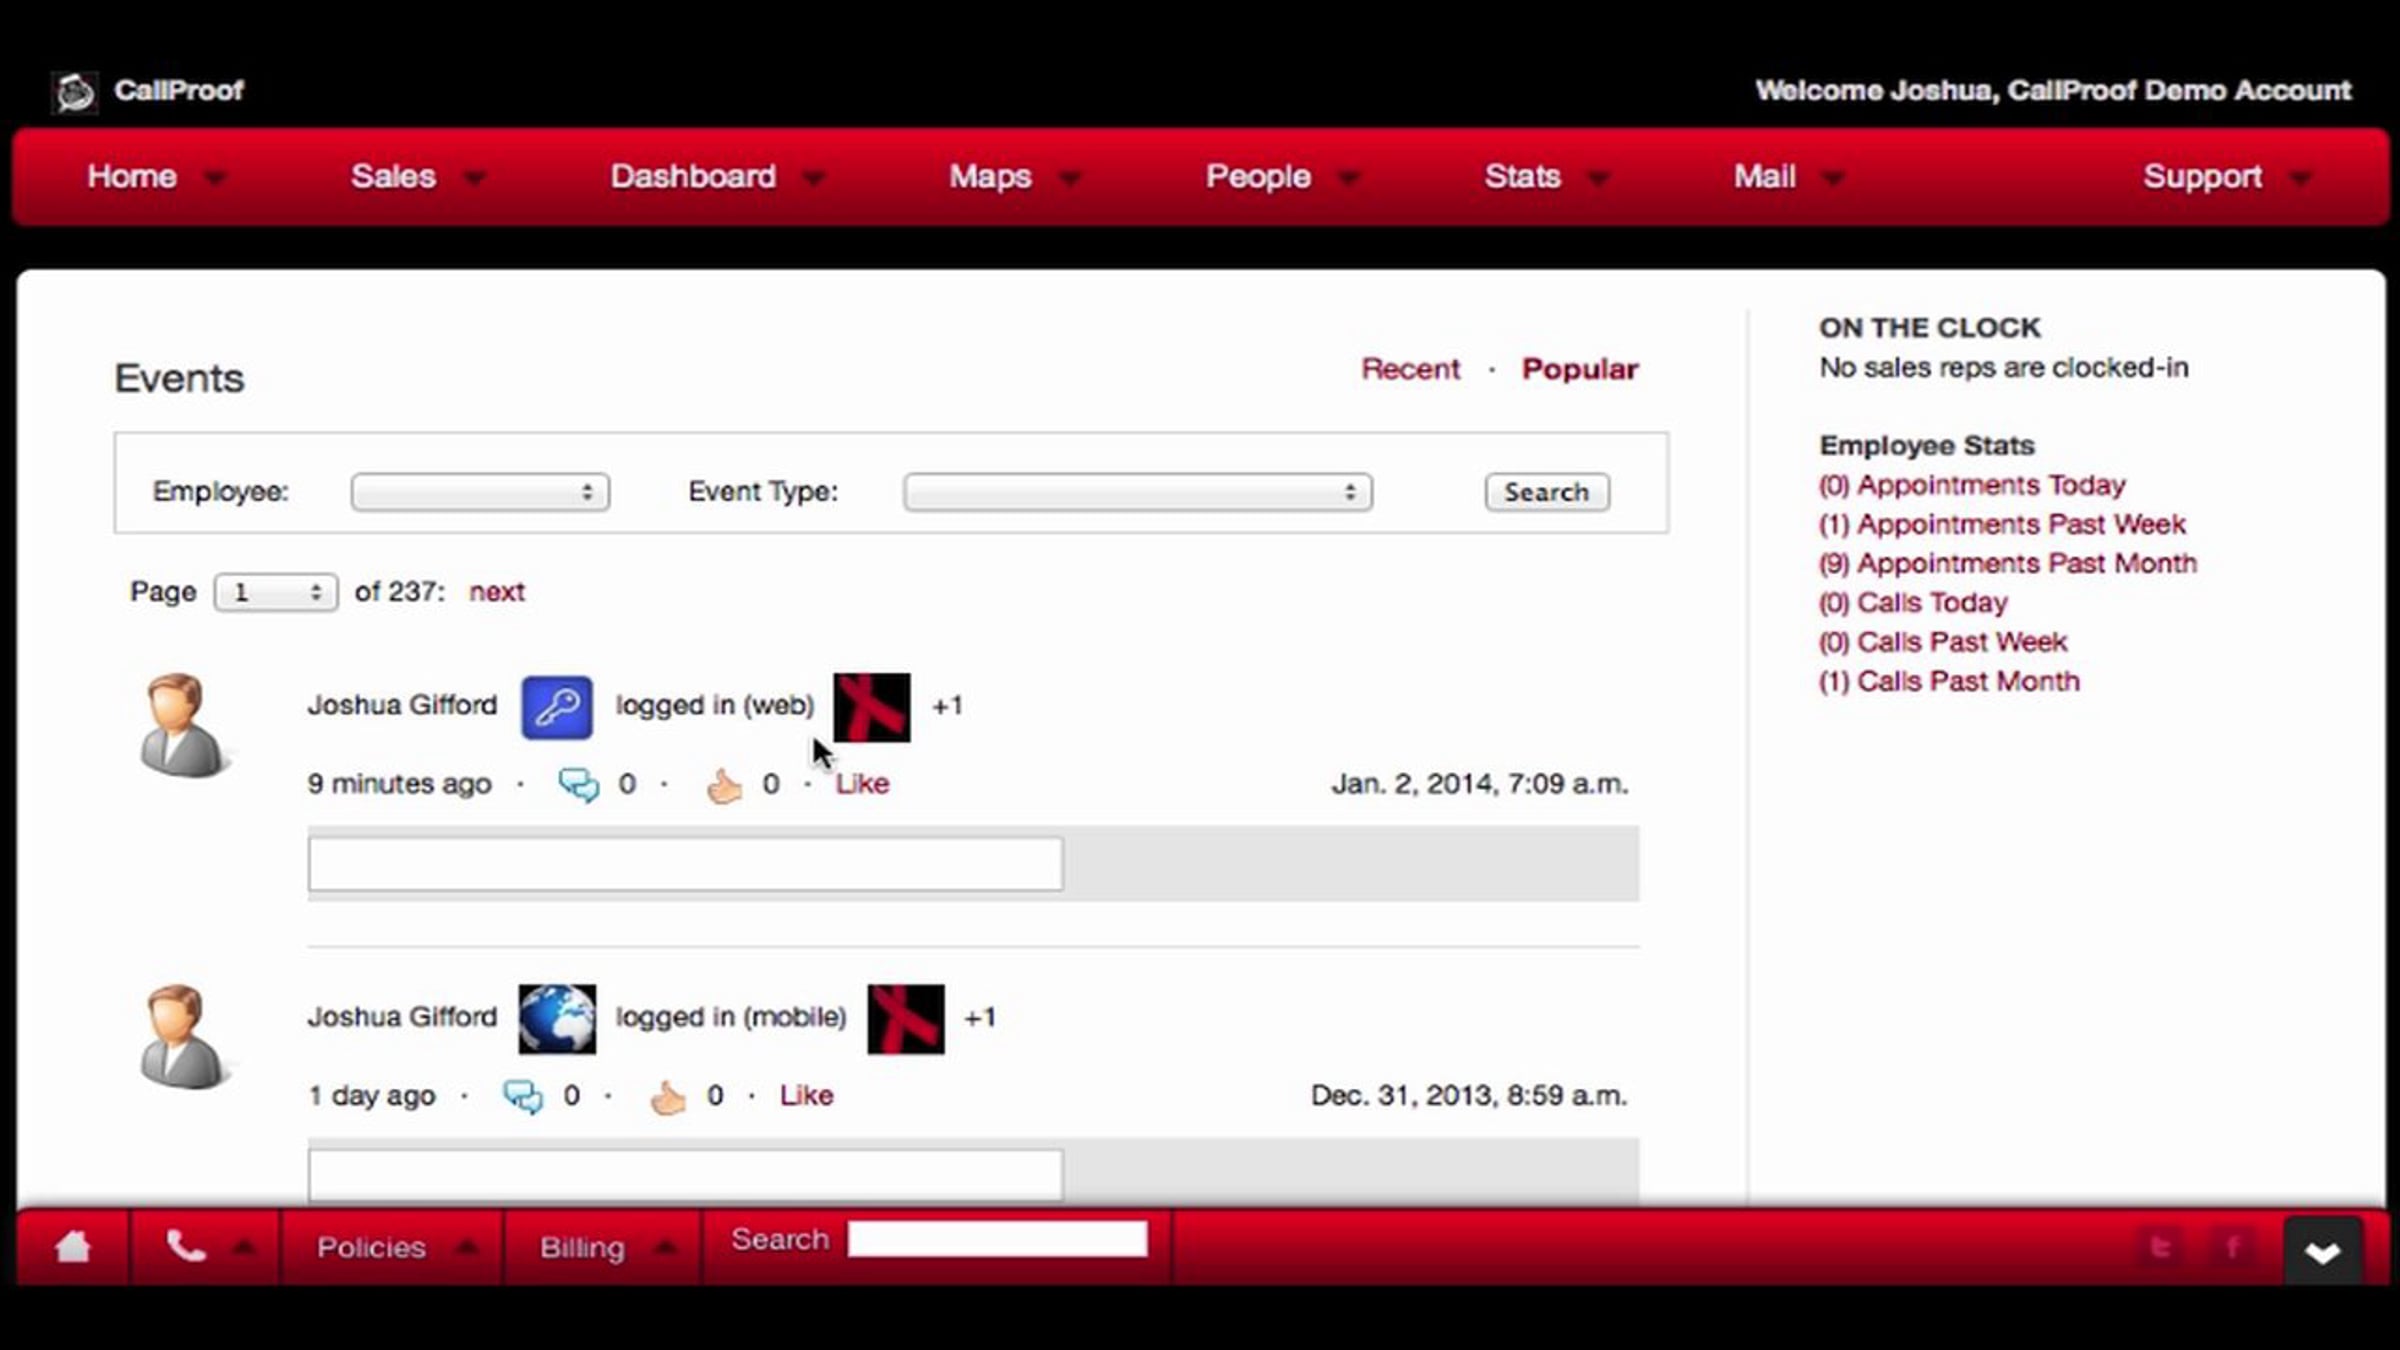
Task: Open comments icon on the 9 minutes ago event
Action: click(578, 785)
